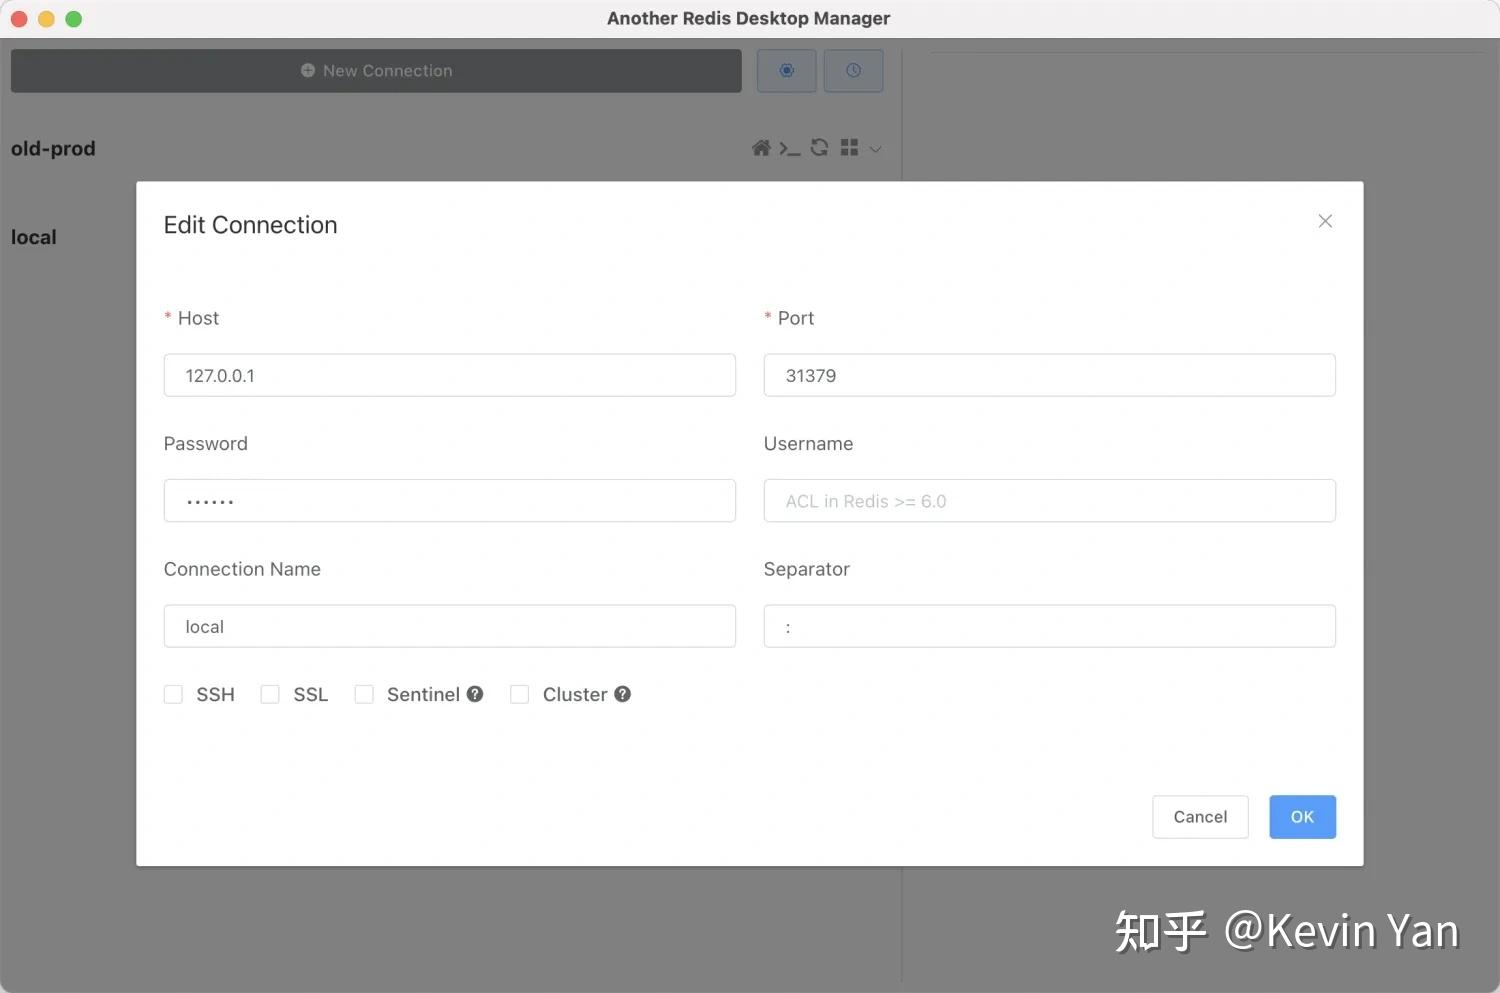The width and height of the screenshot is (1500, 993).
Task: Open the application settings gear icon
Action: (x=786, y=70)
